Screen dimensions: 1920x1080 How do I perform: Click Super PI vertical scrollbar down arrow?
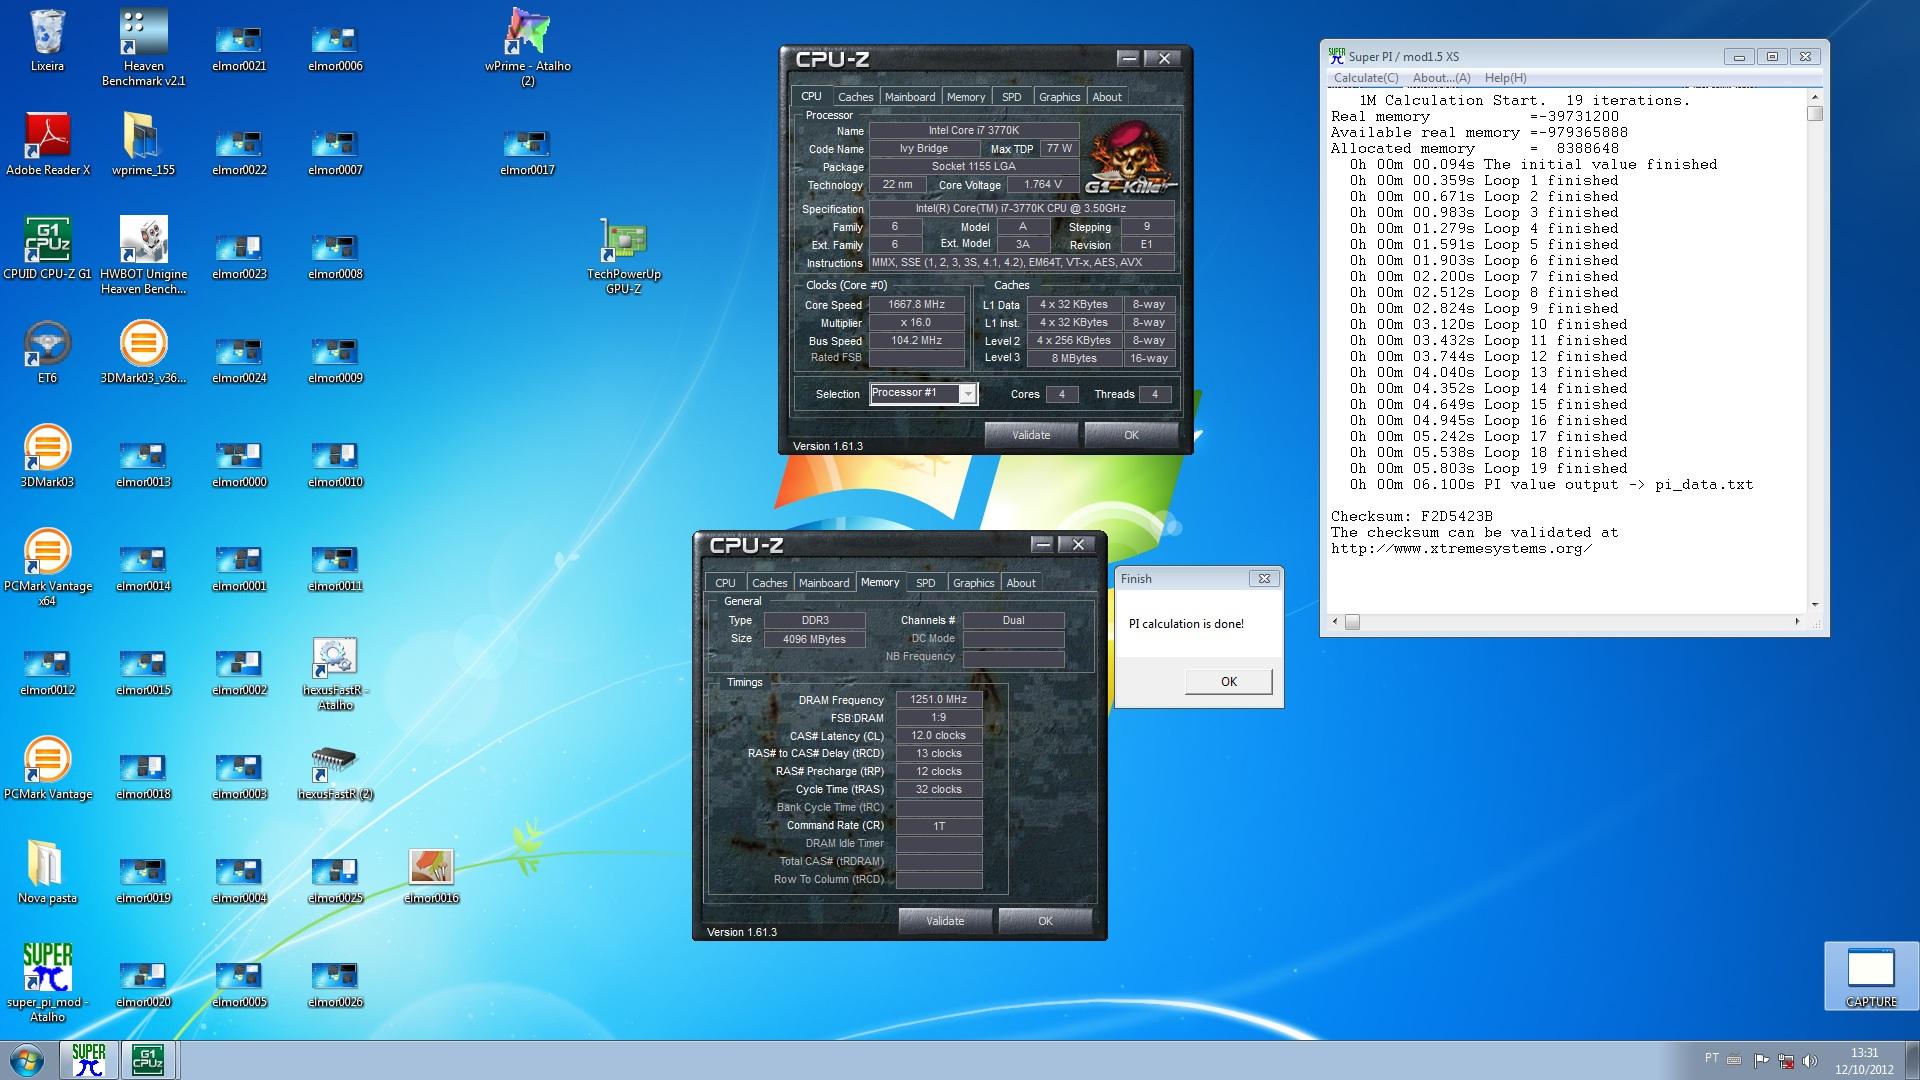pos(1815,605)
